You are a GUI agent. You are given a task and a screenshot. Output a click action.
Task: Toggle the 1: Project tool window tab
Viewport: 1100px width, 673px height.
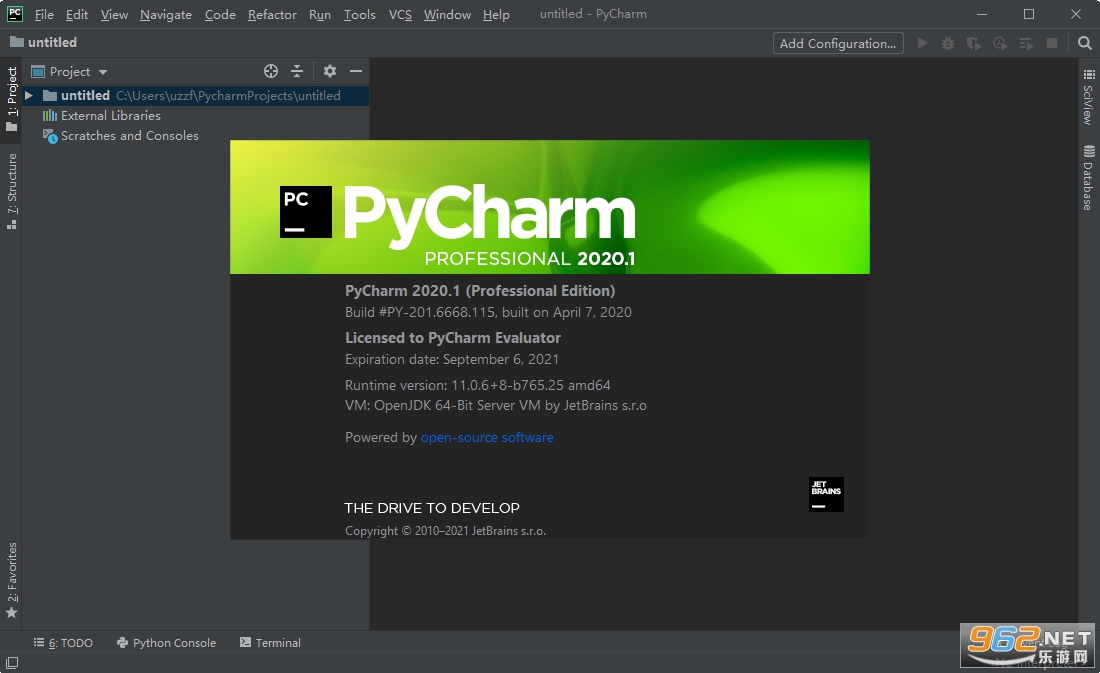[x=11, y=99]
